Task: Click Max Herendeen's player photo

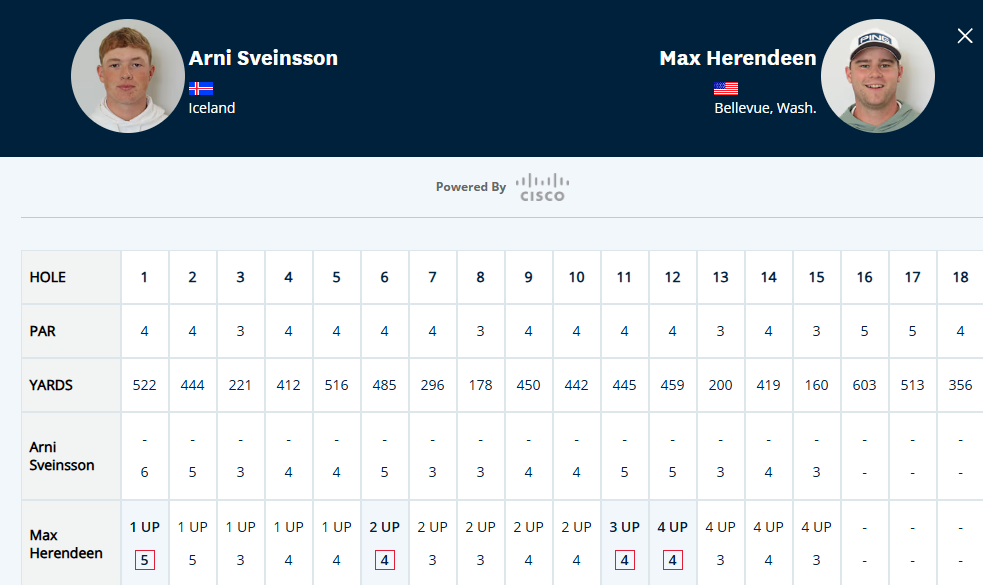Action: 877,76
